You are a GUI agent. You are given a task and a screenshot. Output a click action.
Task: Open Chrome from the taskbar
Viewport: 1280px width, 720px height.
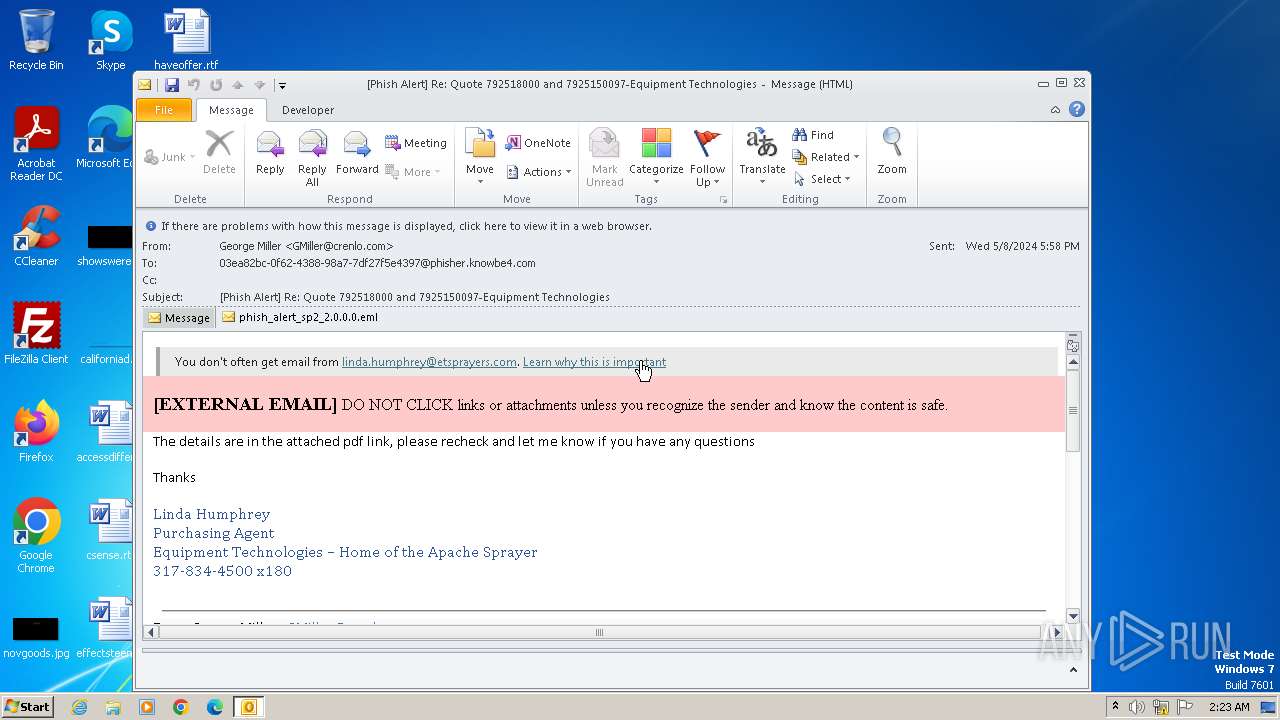(x=181, y=707)
